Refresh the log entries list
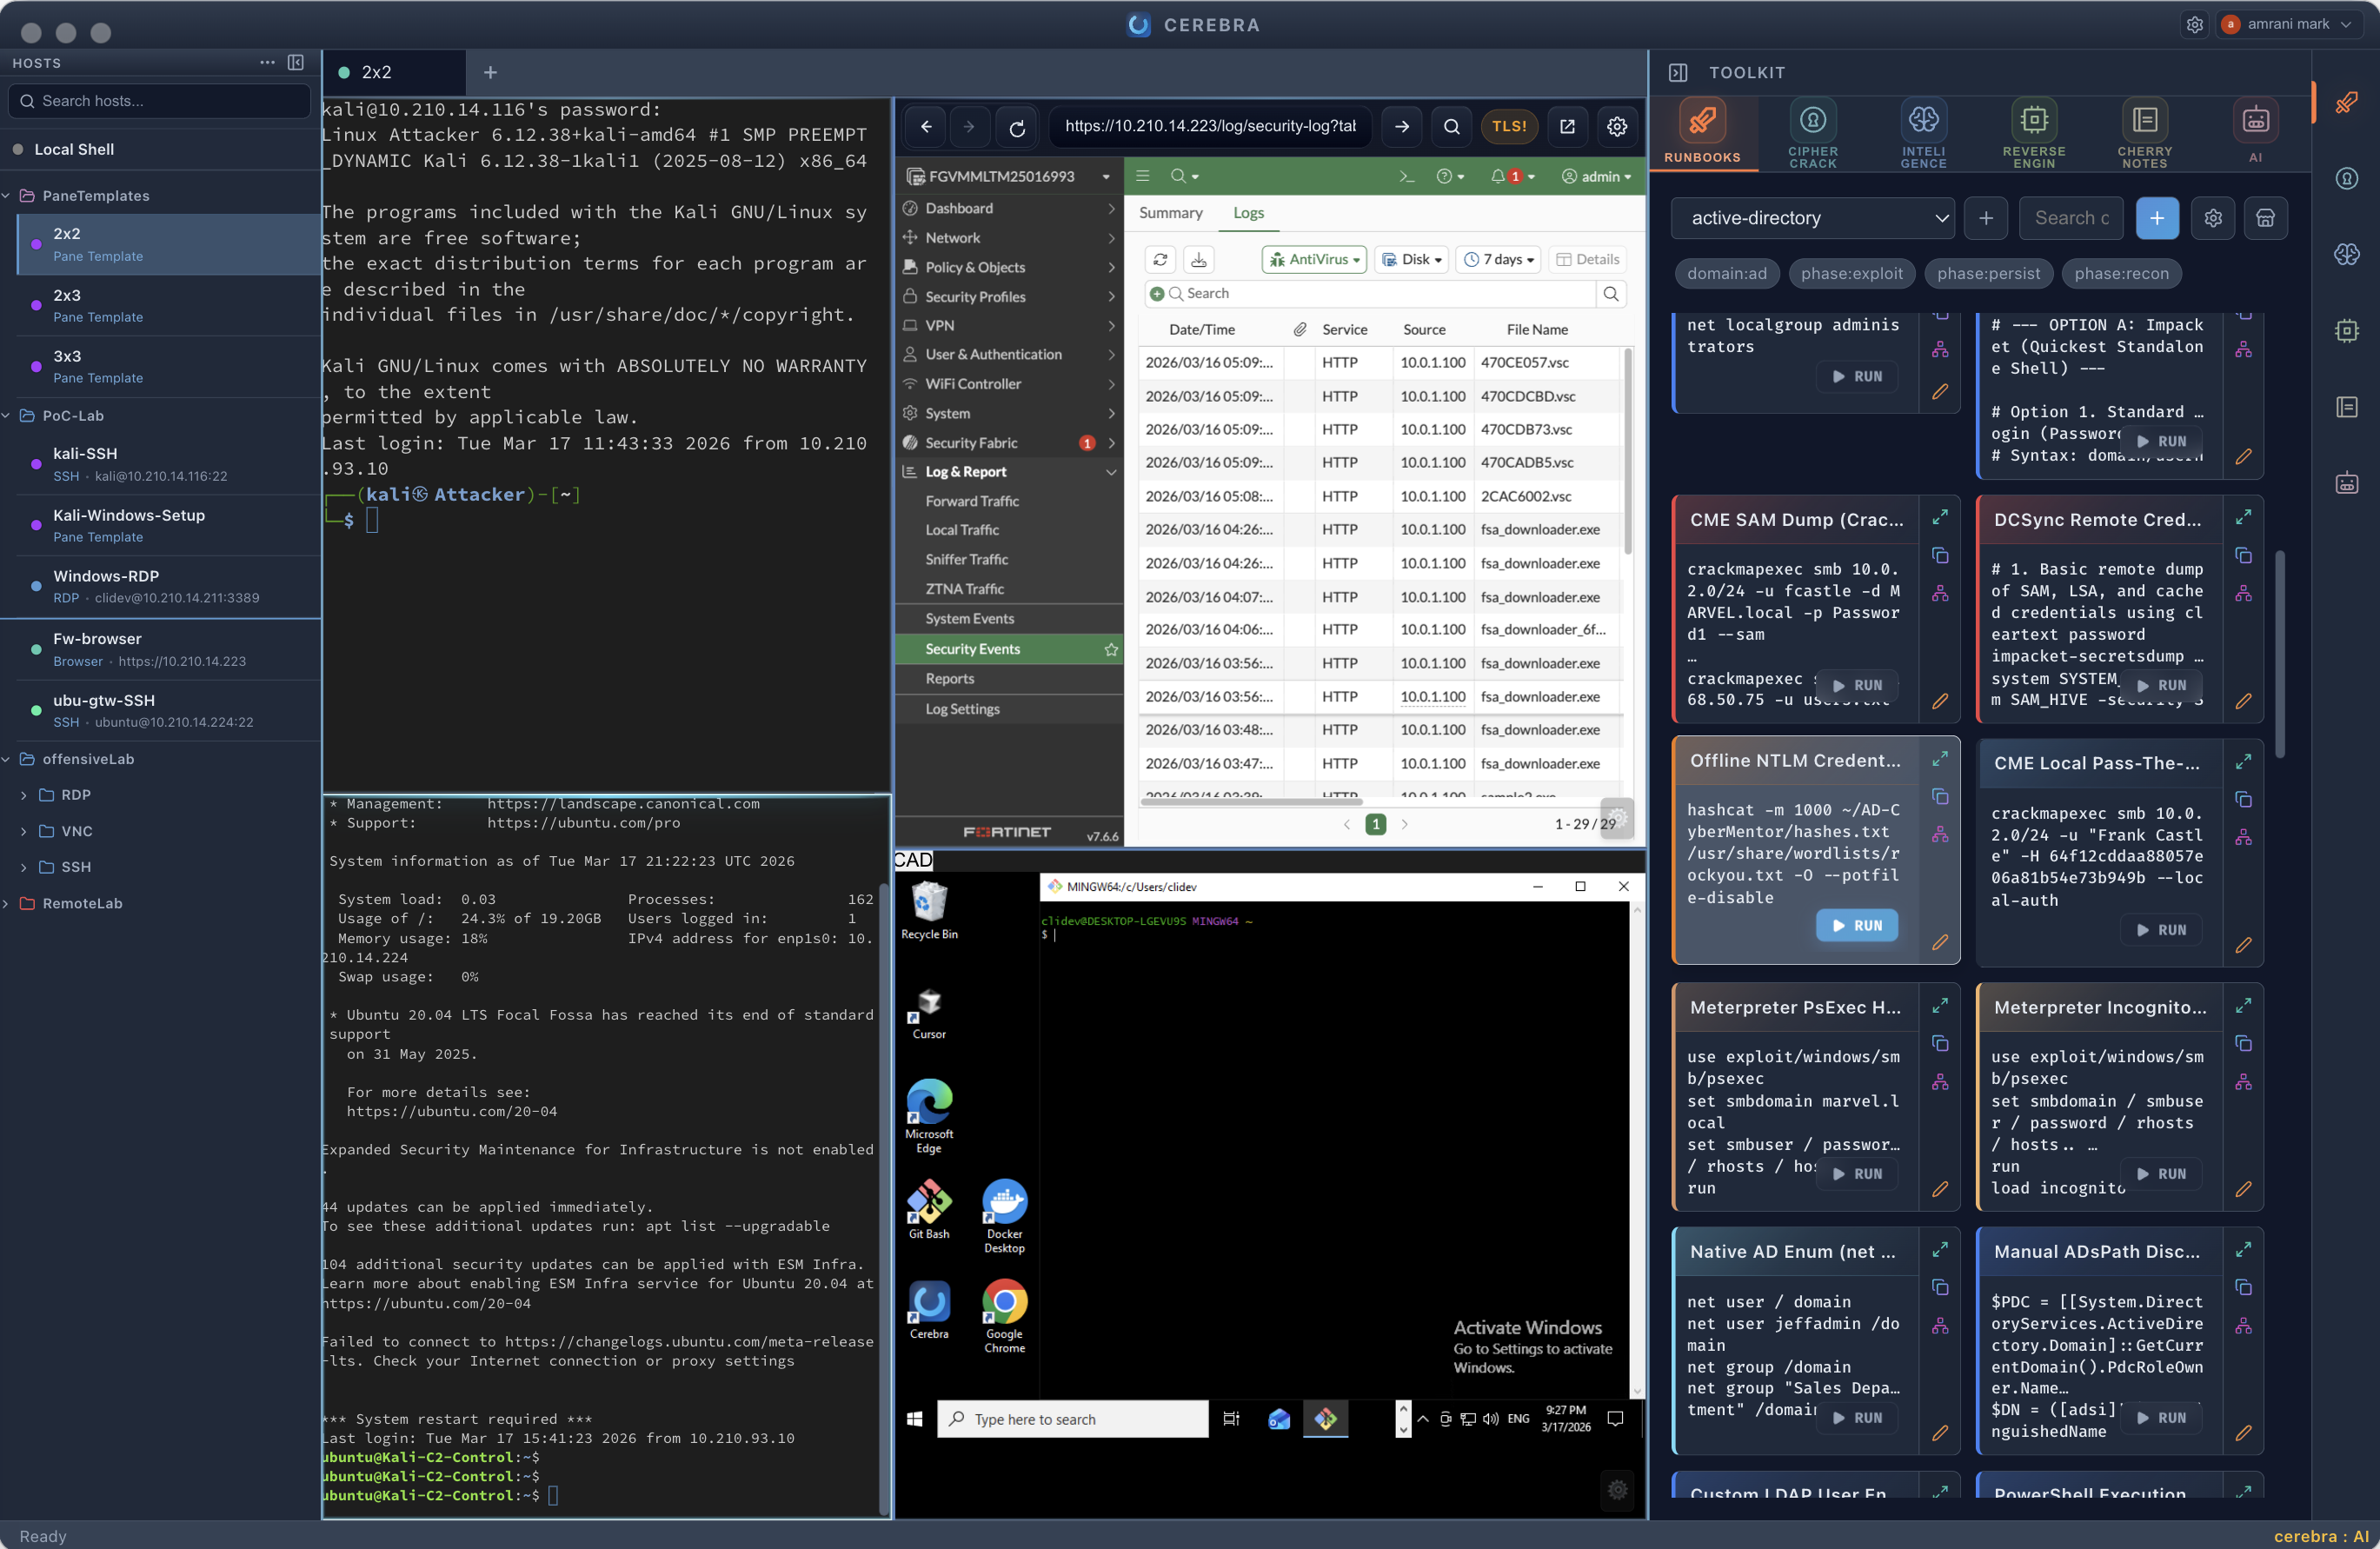Viewport: 2380px width, 1549px height. (x=1159, y=259)
